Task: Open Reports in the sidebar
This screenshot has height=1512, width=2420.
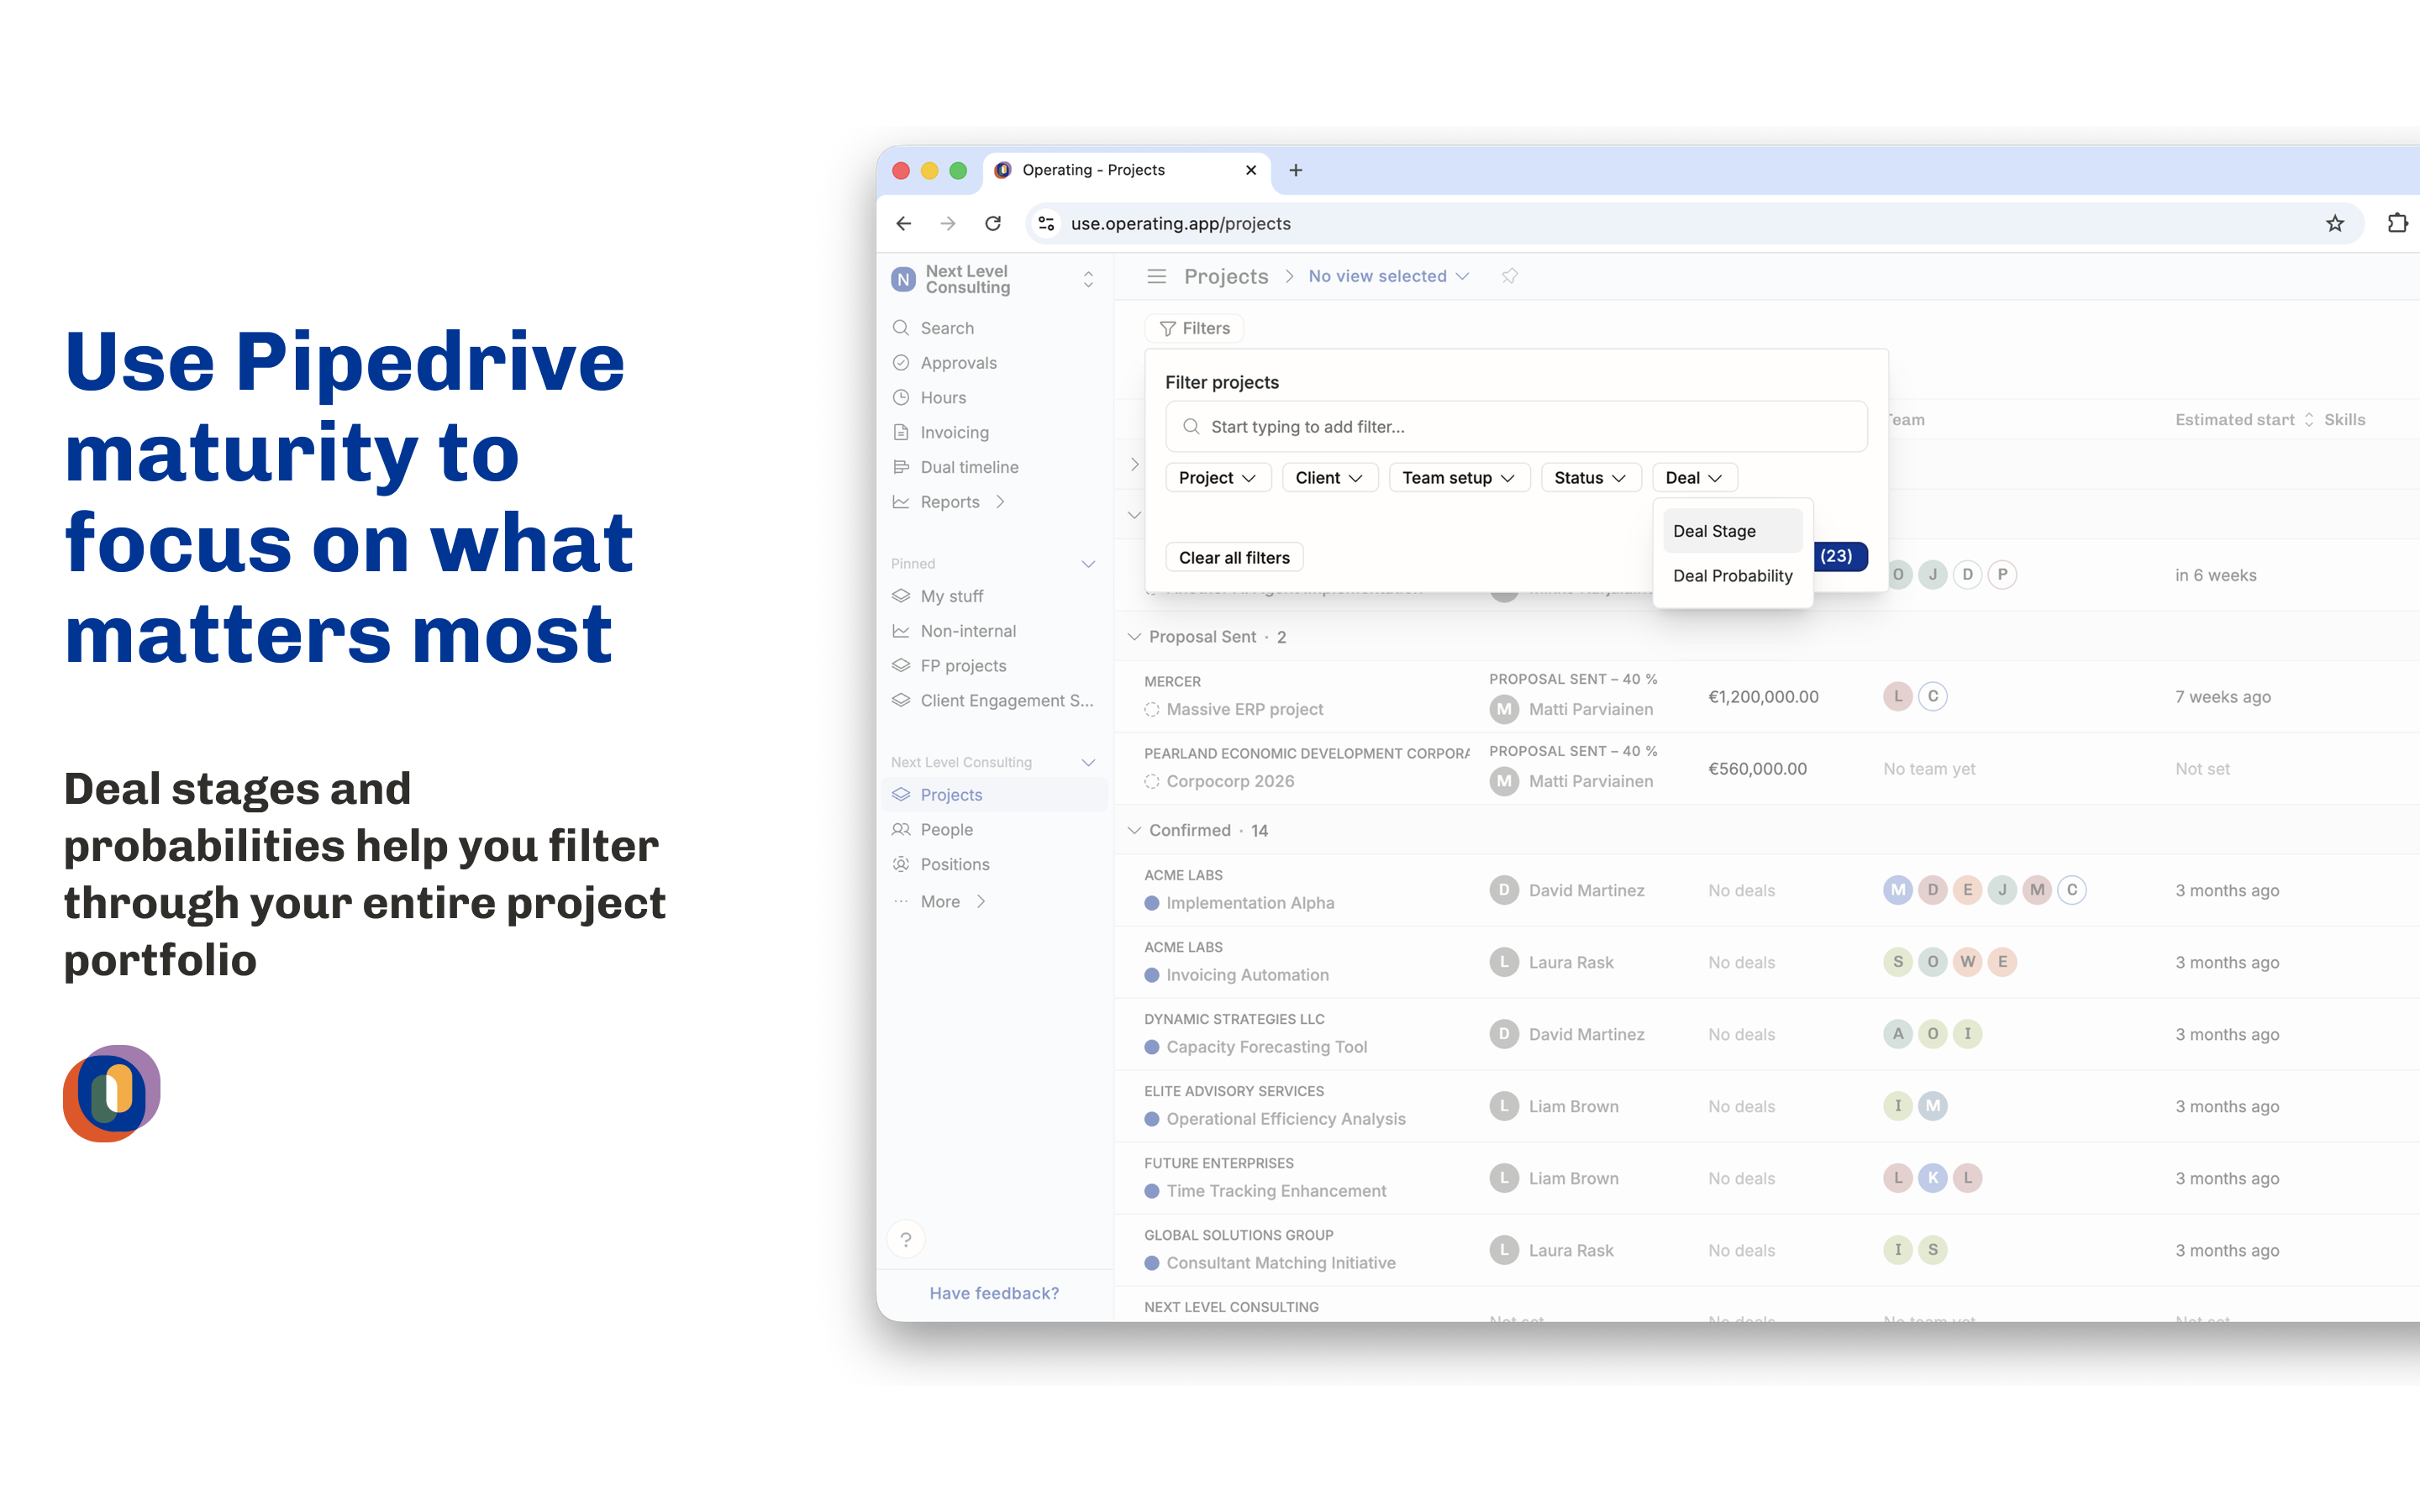Action: point(949,502)
